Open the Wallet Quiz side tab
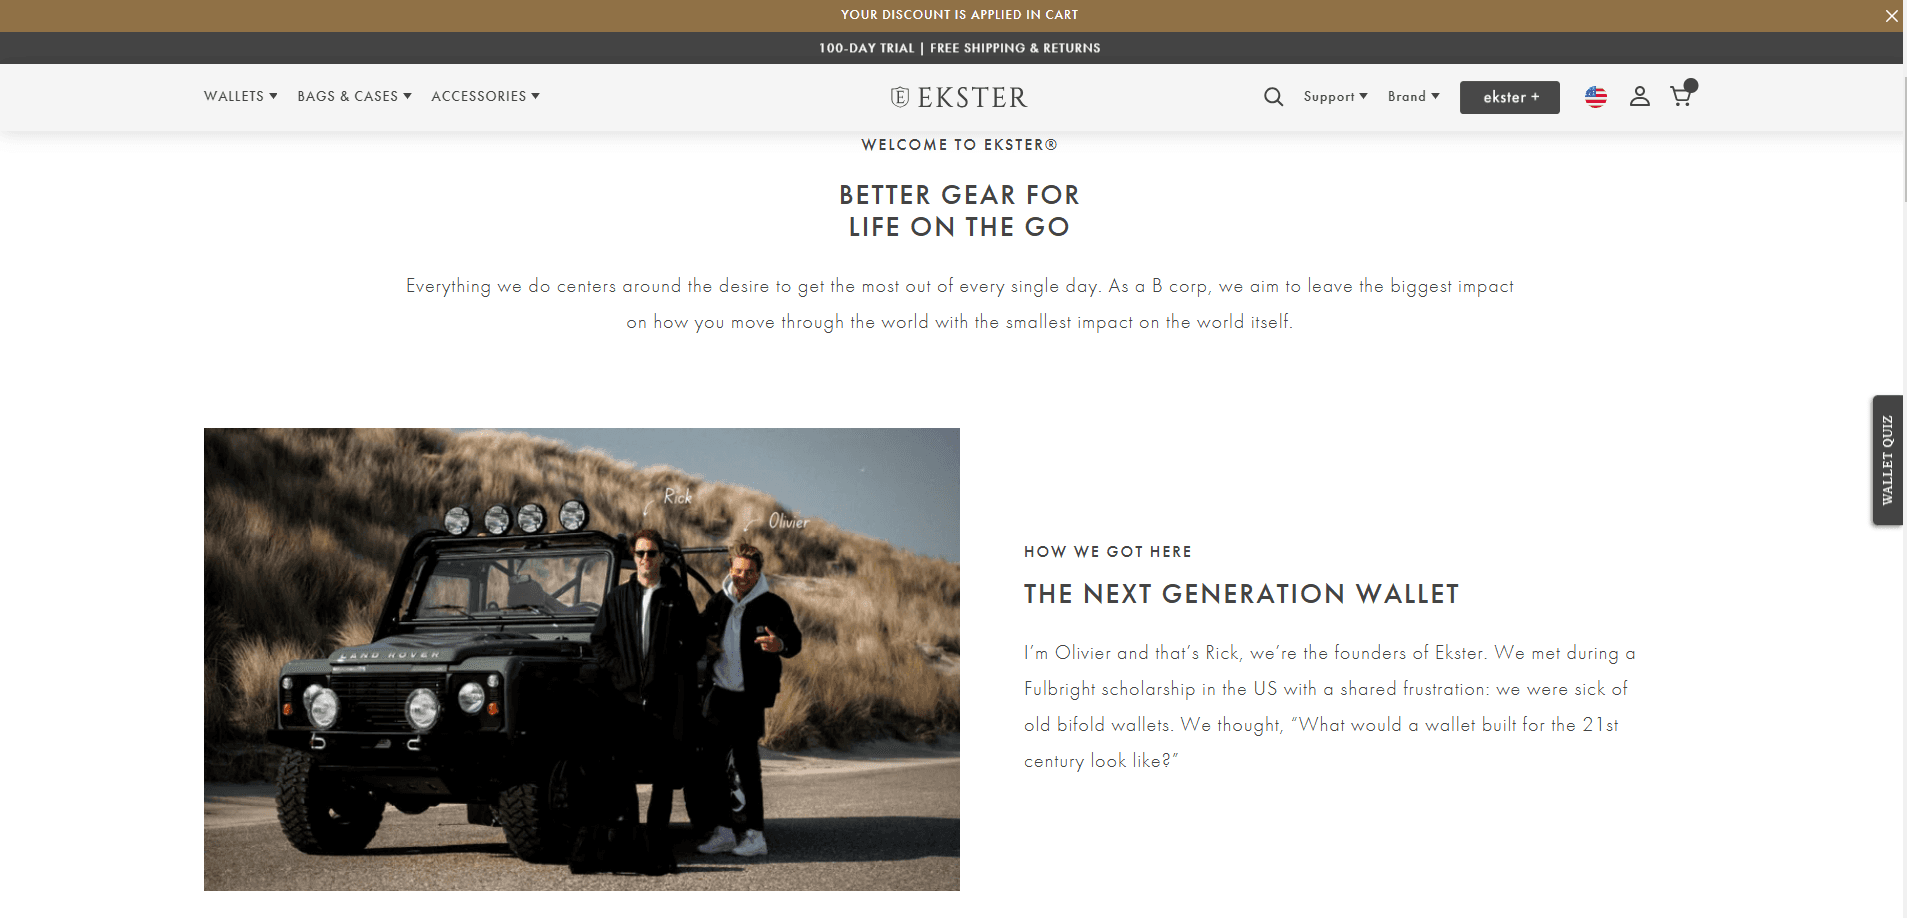Viewport: 1907px width, 918px height. coord(1887,460)
